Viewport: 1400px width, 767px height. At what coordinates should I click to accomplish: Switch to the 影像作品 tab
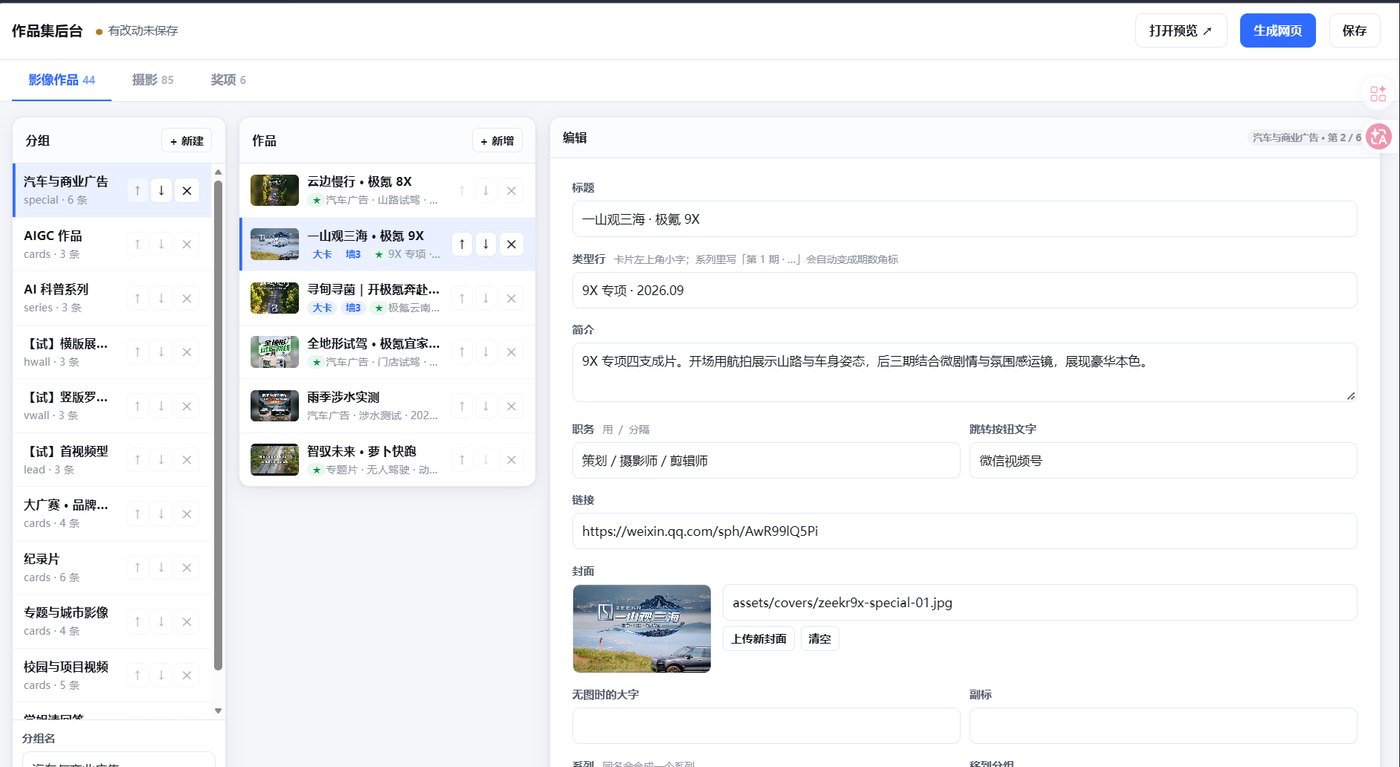pos(62,80)
